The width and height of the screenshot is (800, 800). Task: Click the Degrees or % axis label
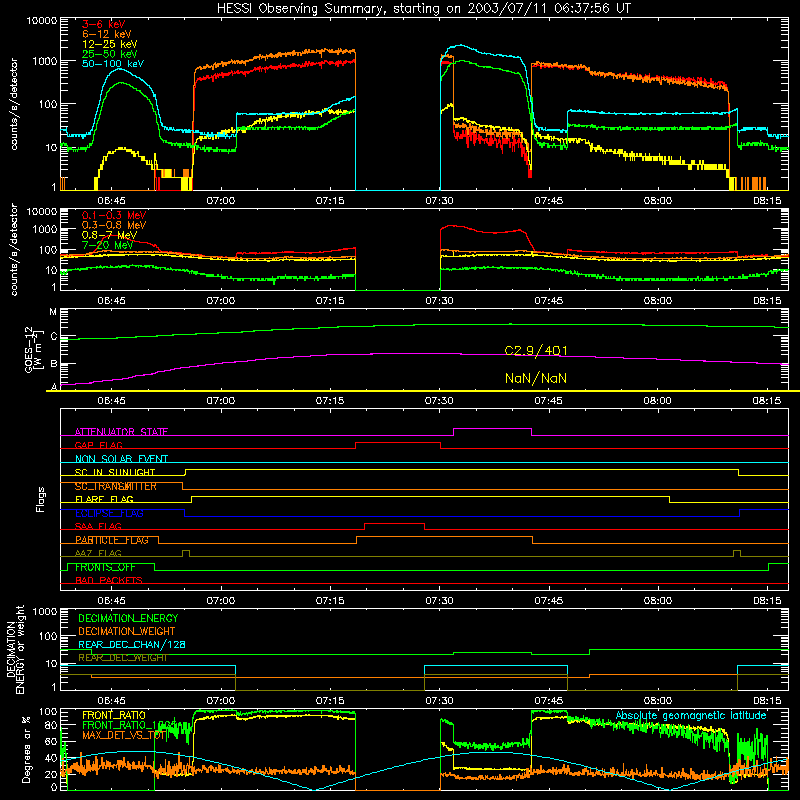(26, 749)
